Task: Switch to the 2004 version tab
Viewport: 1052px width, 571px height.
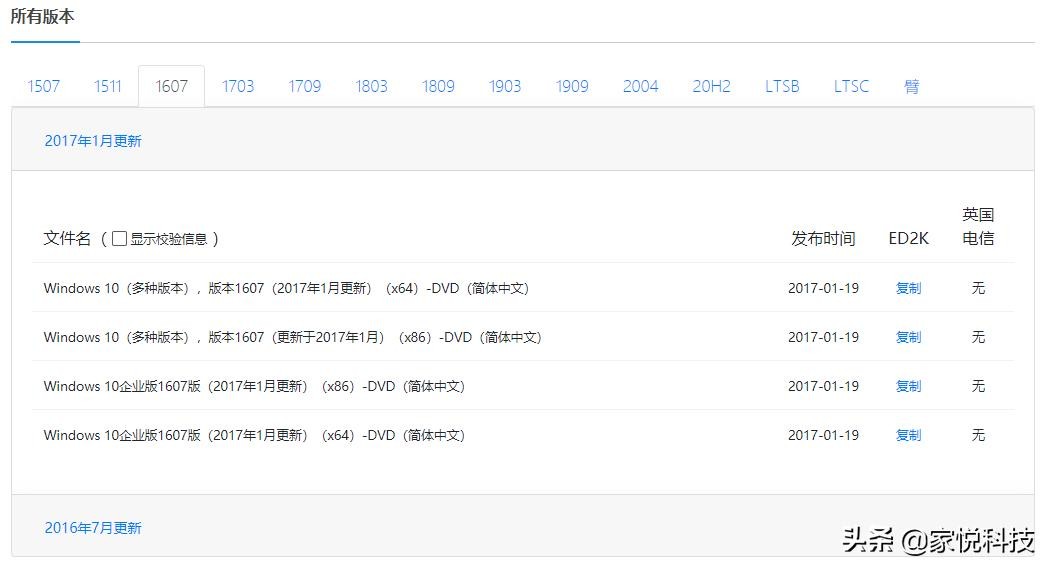Action: tap(640, 86)
